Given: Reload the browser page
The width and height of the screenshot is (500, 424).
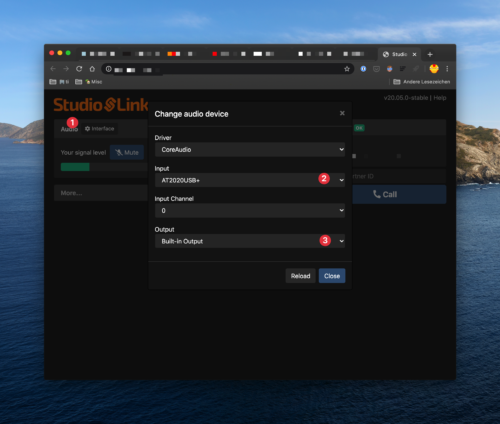Looking at the screenshot, I should [79, 69].
